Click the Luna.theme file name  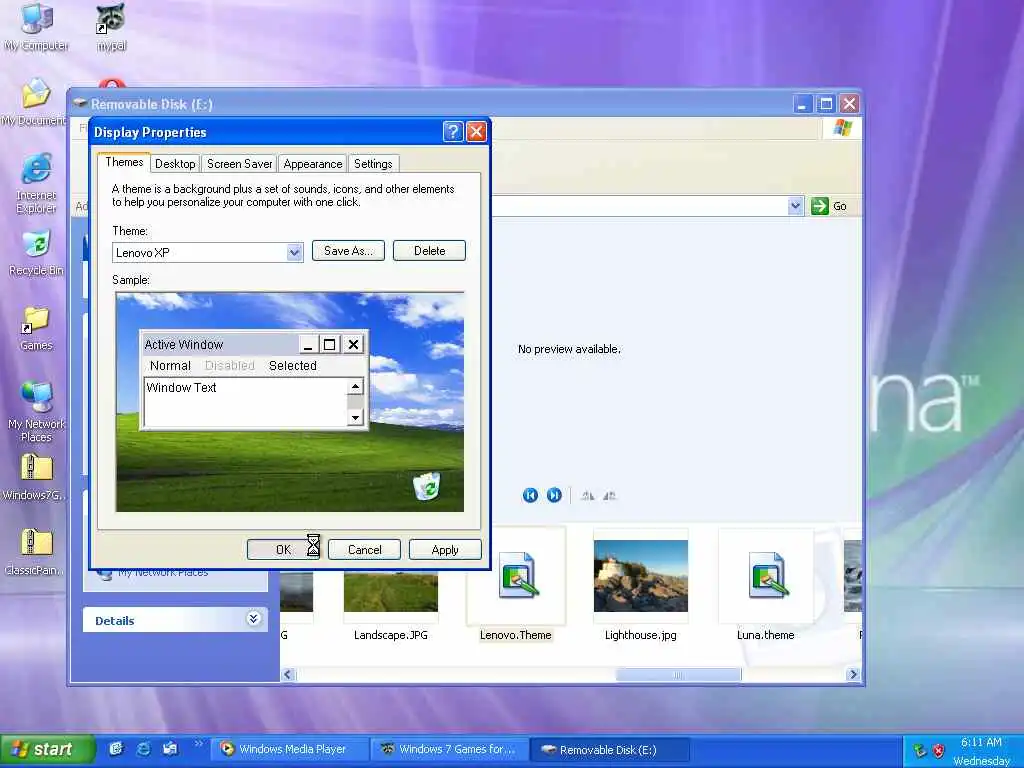tap(765, 635)
